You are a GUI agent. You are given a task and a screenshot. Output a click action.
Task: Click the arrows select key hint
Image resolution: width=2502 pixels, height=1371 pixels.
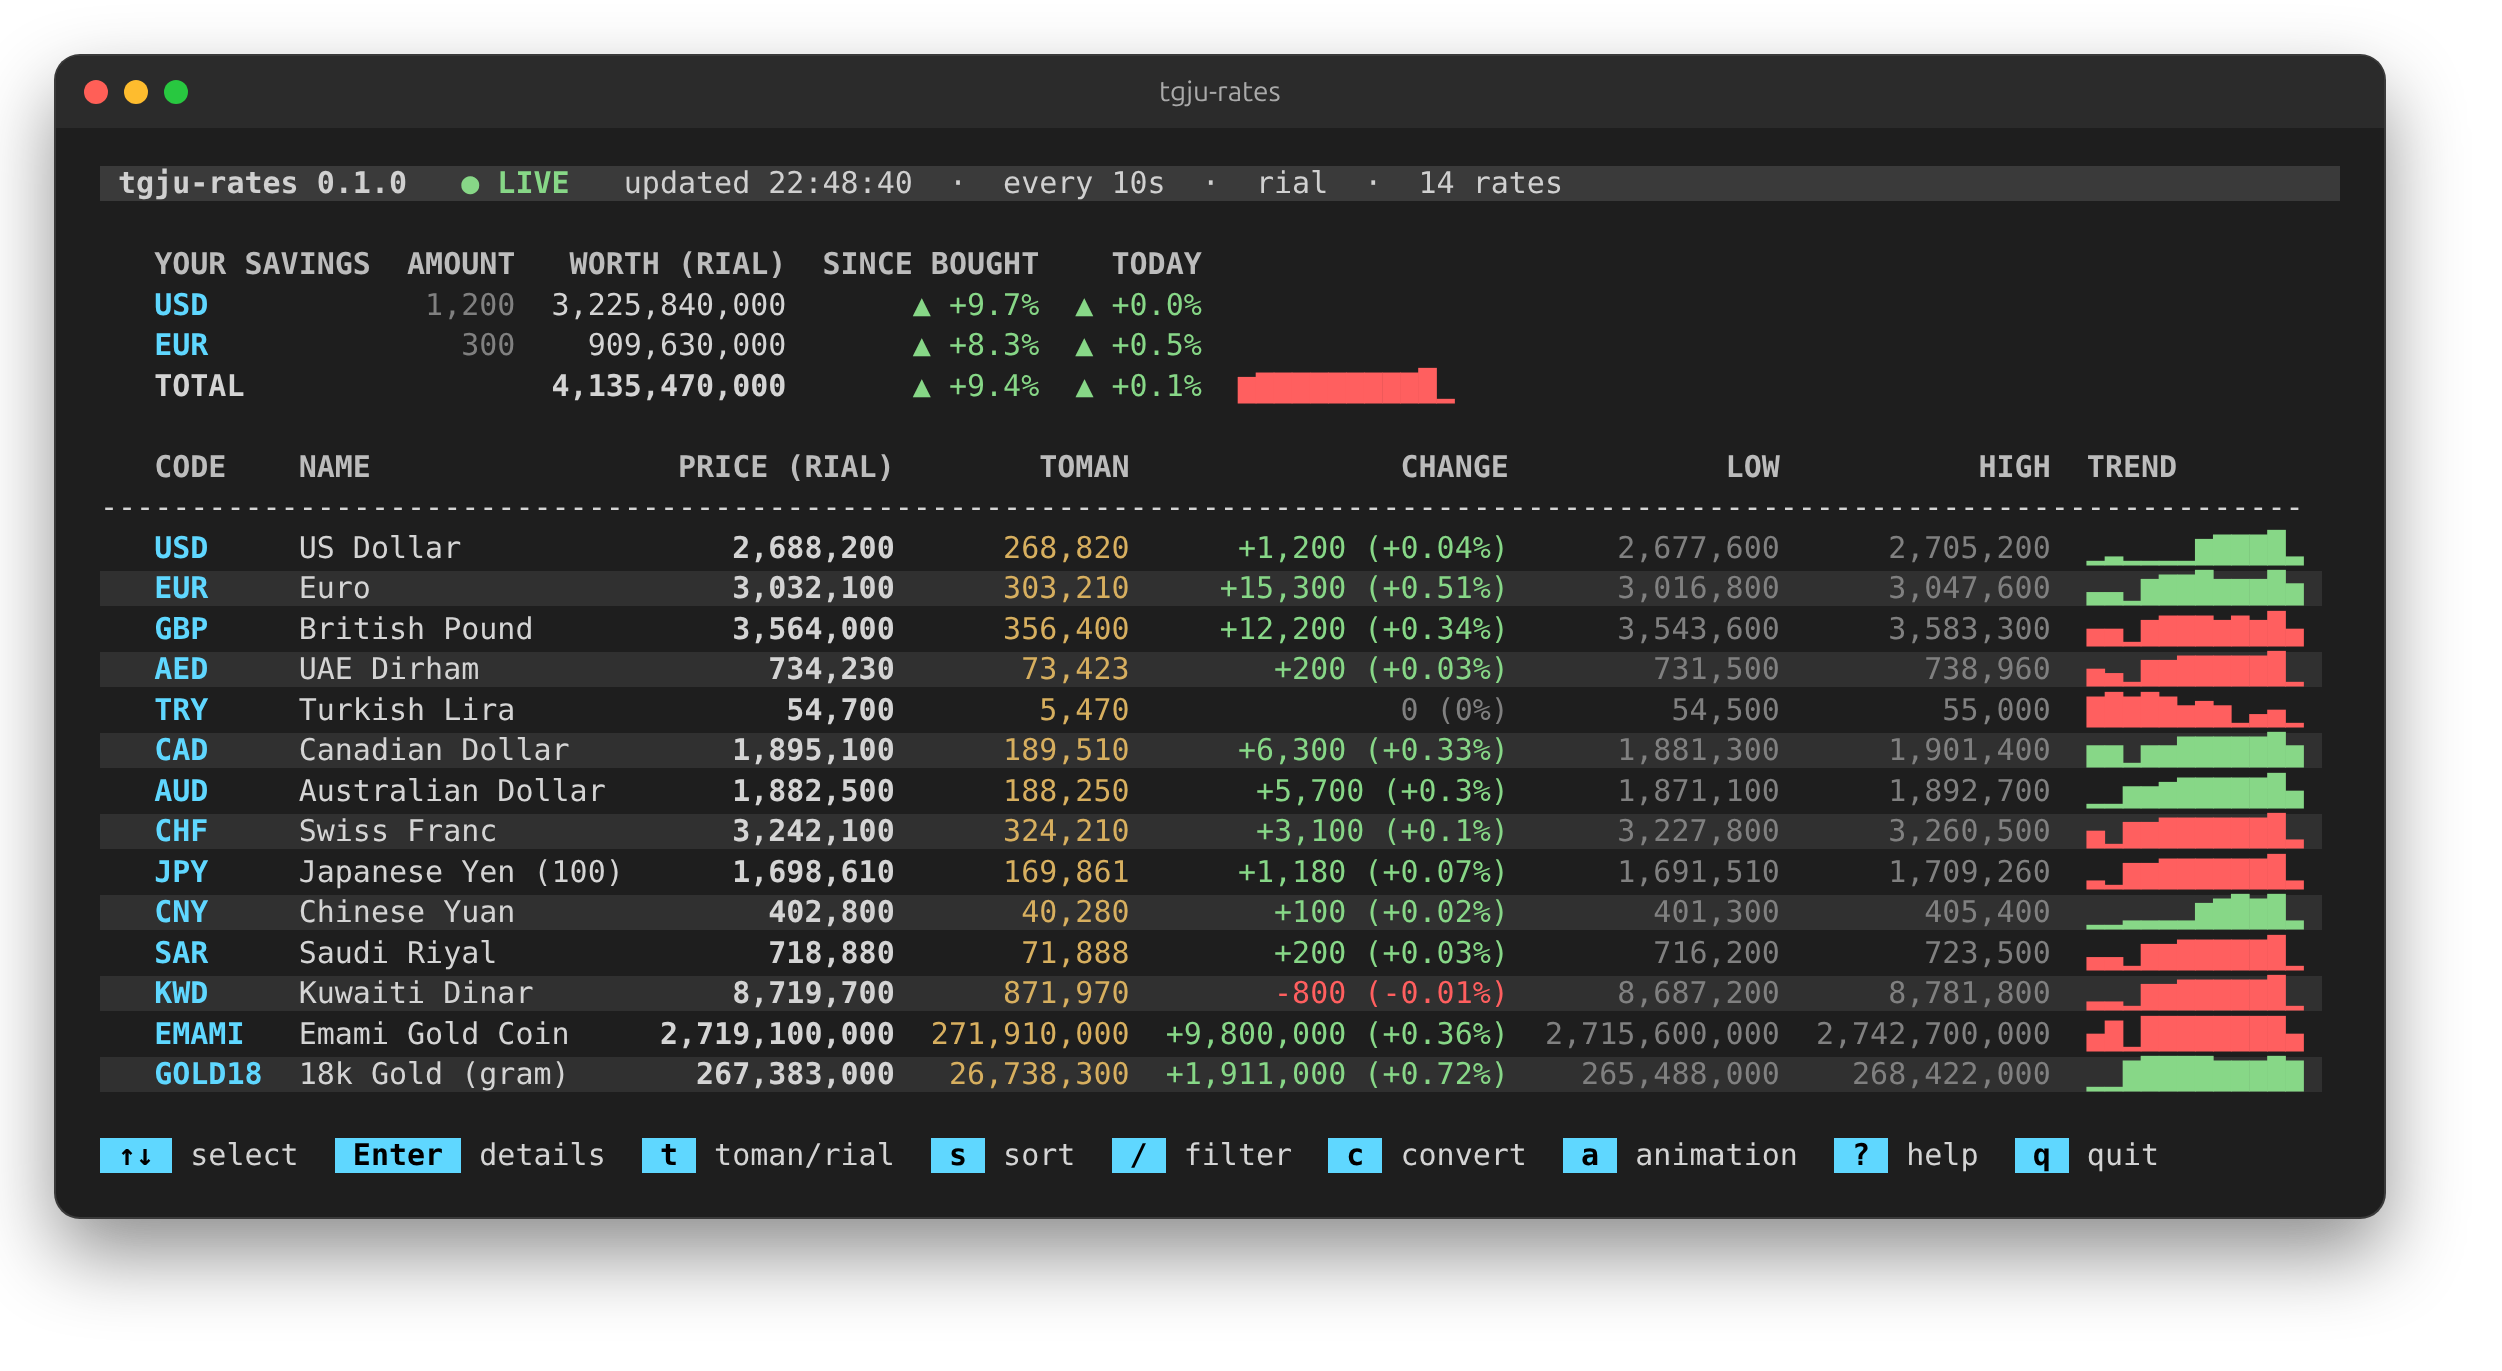pyautogui.click(x=199, y=1155)
